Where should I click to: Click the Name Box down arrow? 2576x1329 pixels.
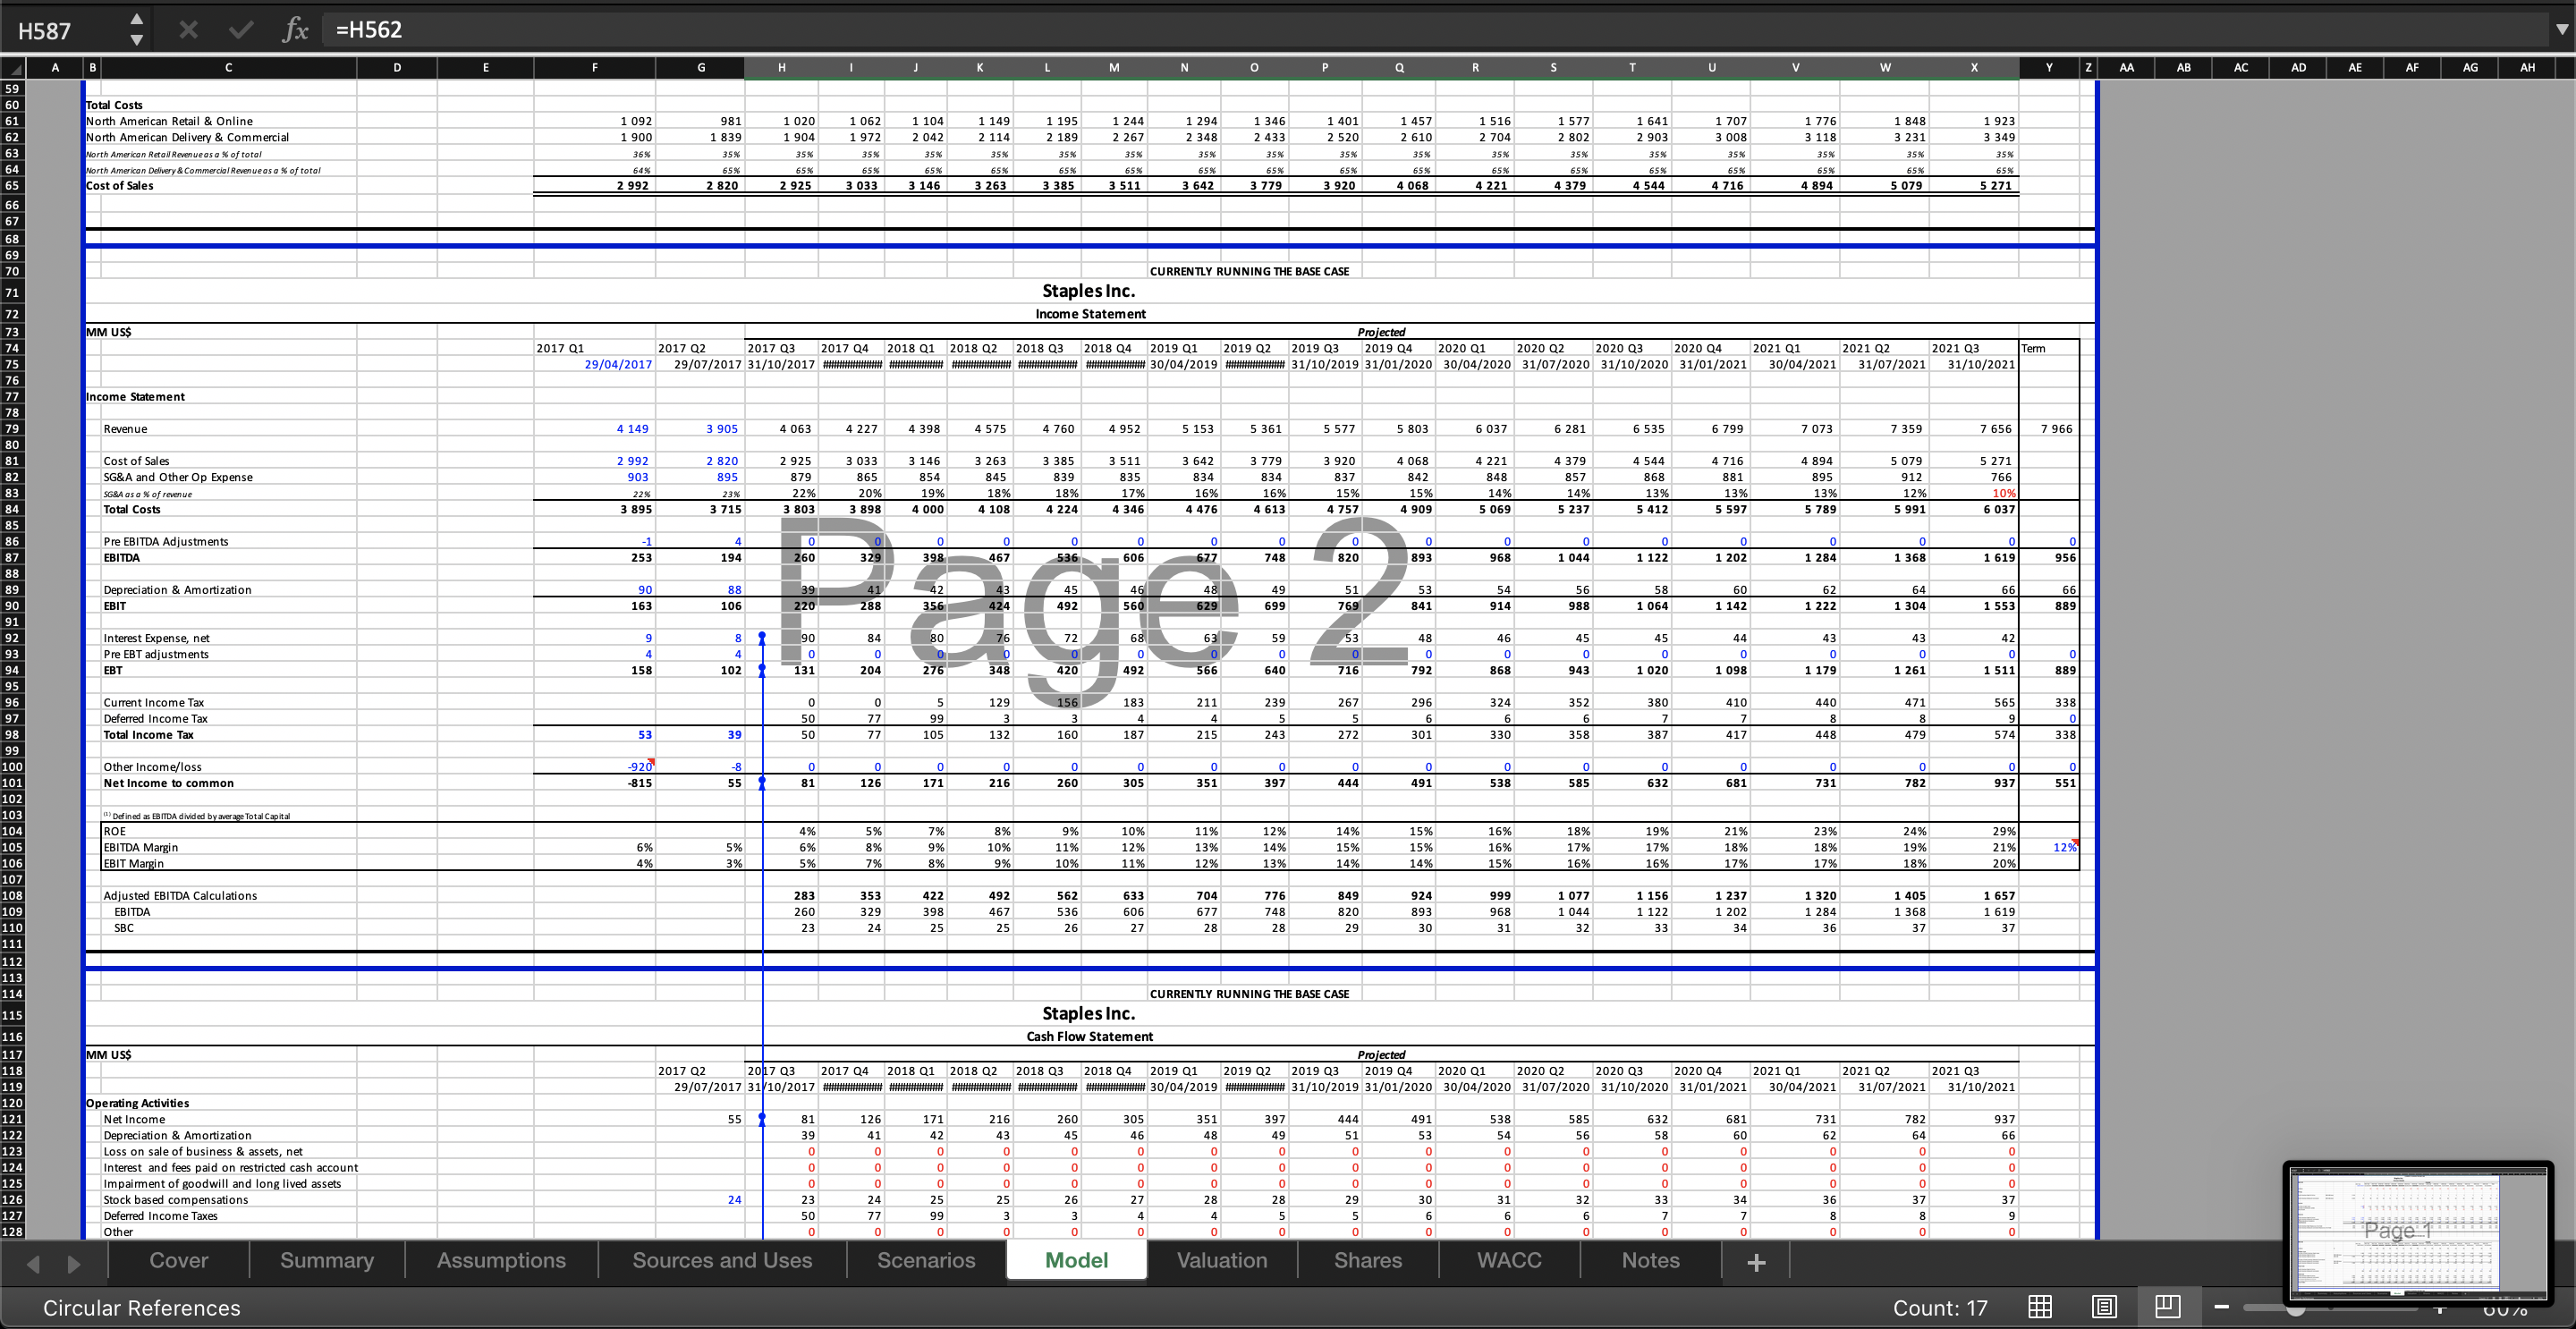point(137,40)
